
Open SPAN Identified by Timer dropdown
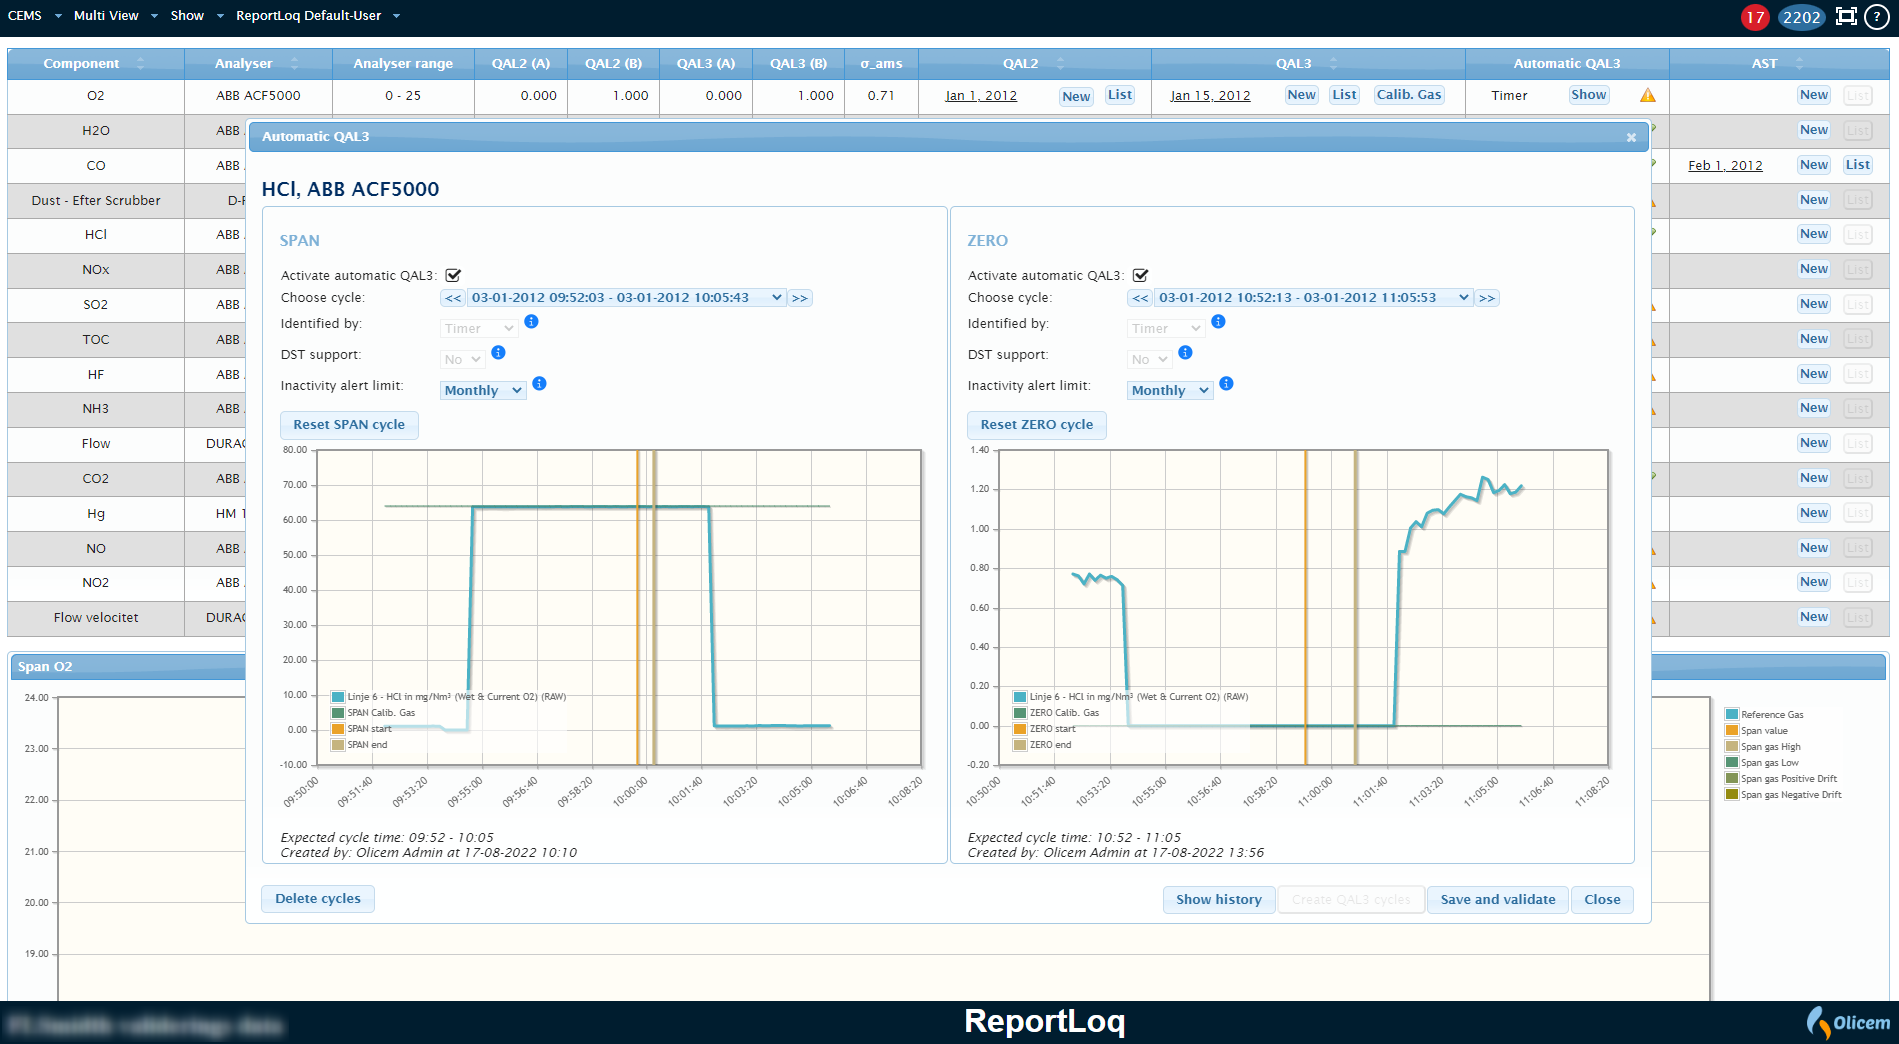pos(479,328)
